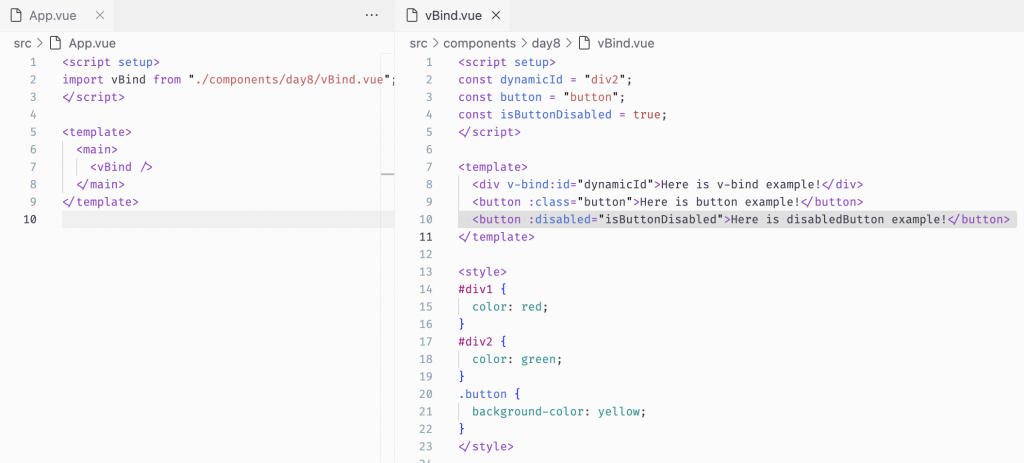Click the color: red declaration
The image size is (1024, 463).
[x=510, y=306]
